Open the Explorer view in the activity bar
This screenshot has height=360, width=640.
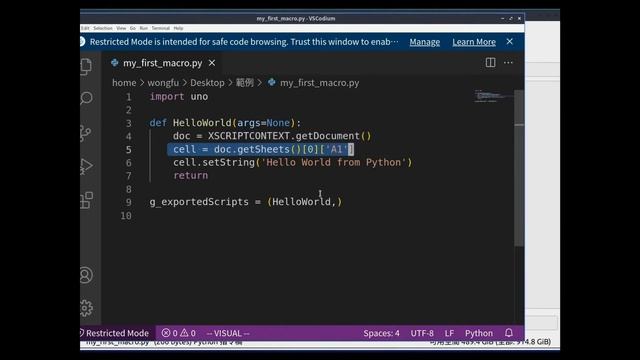(x=86, y=66)
